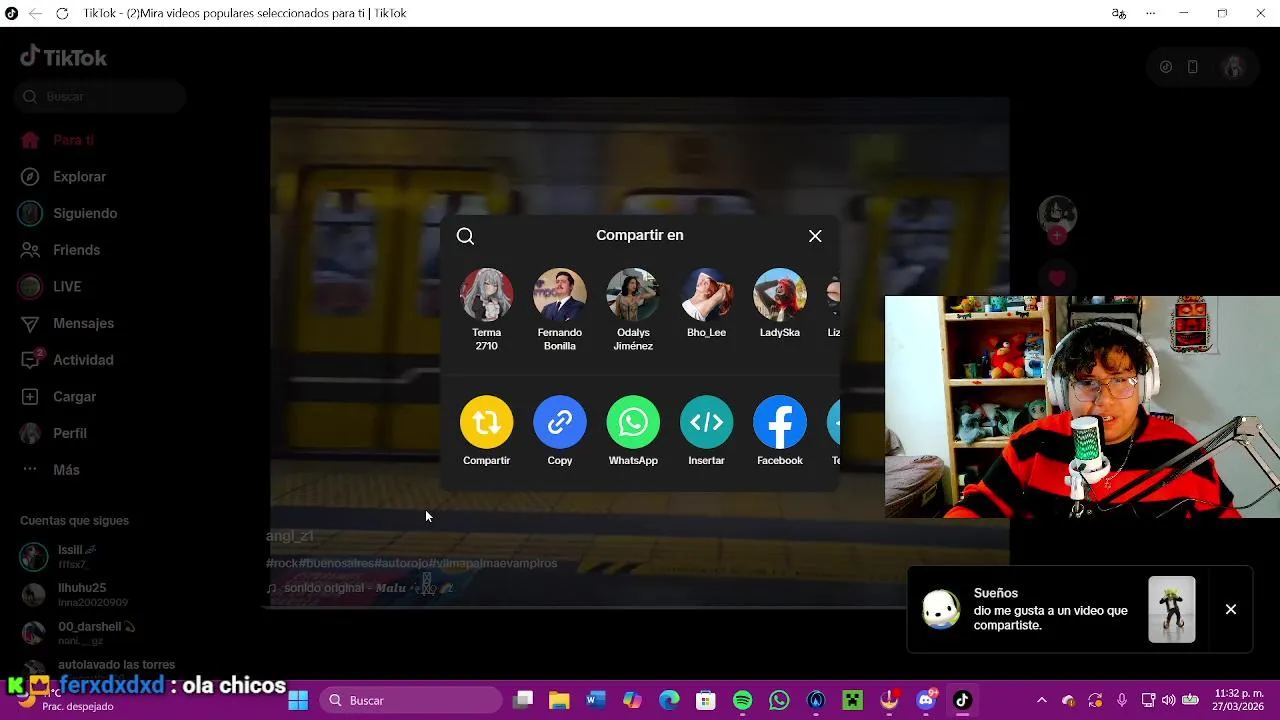Viewport: 1280px width, 720px height.
Task: Open Discord from the taskbar
Action: point(926,700)
